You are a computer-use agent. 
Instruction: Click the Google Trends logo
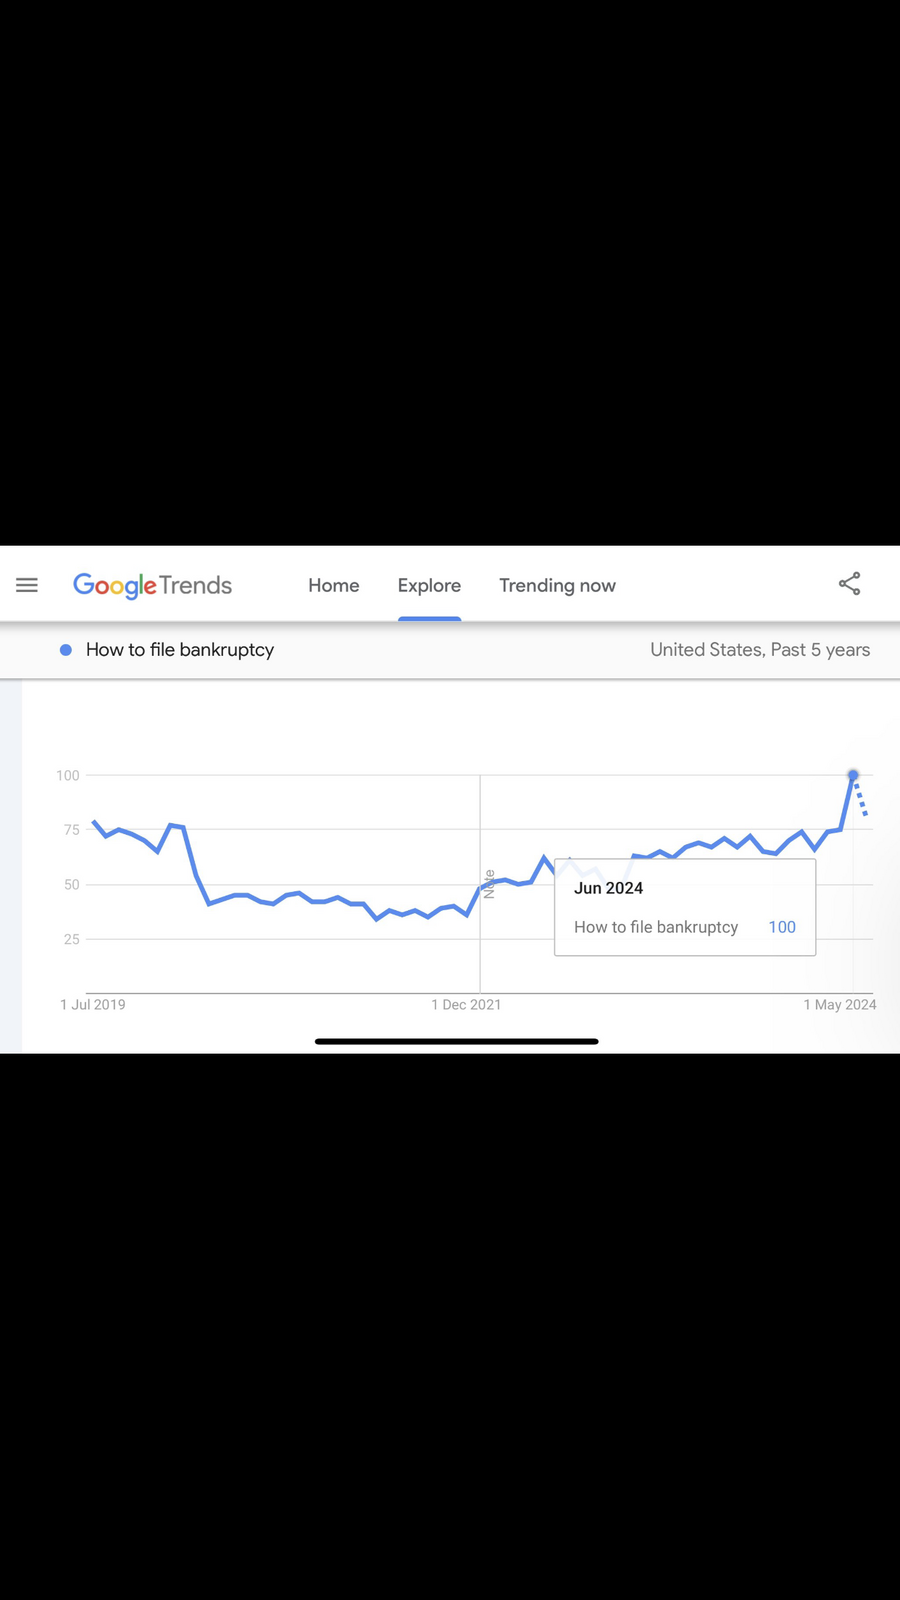click(x=152, y=586)
